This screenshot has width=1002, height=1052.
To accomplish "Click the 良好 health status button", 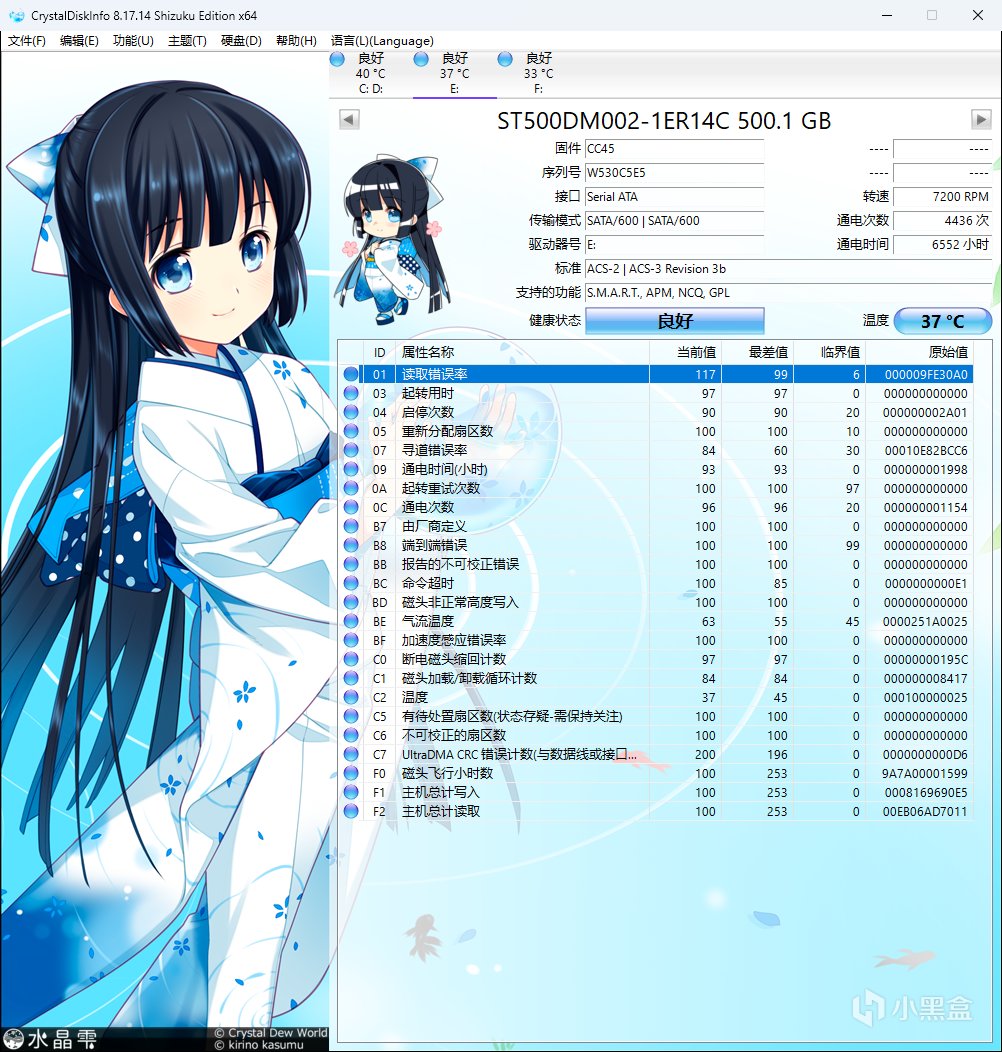I will [x=674, y=321].
